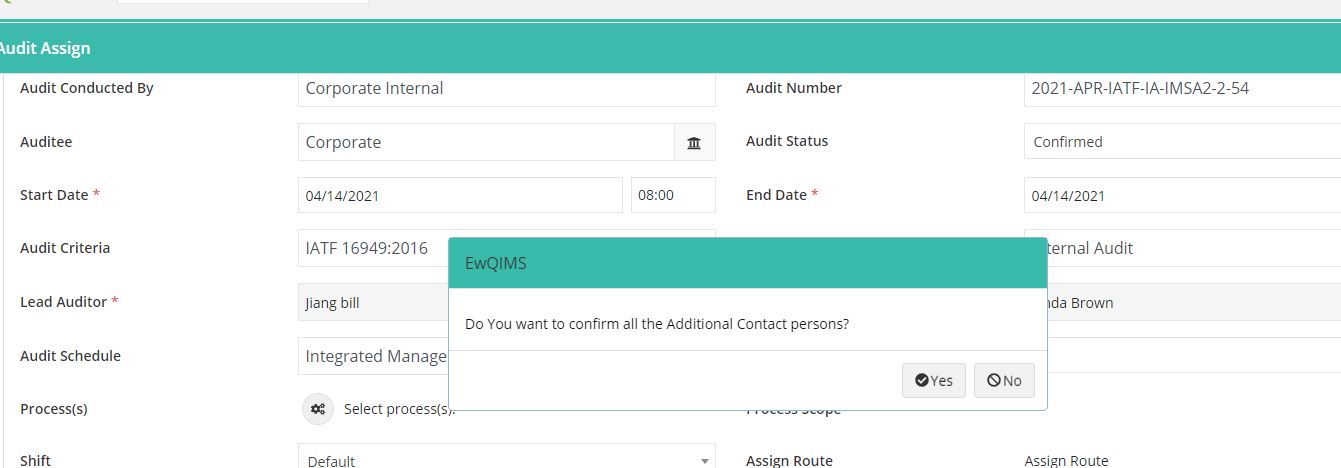Click the Audit Conducted By field
The height and width of the screenshot is (468, 1341).
(507, 88)
